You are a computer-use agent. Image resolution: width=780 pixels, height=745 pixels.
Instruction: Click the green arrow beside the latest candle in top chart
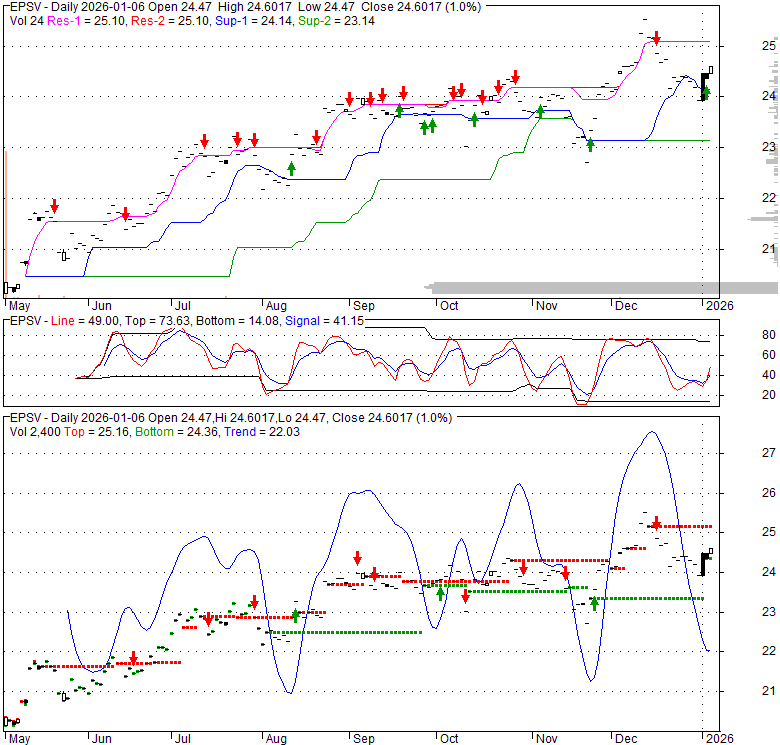[x=706, y=93]
